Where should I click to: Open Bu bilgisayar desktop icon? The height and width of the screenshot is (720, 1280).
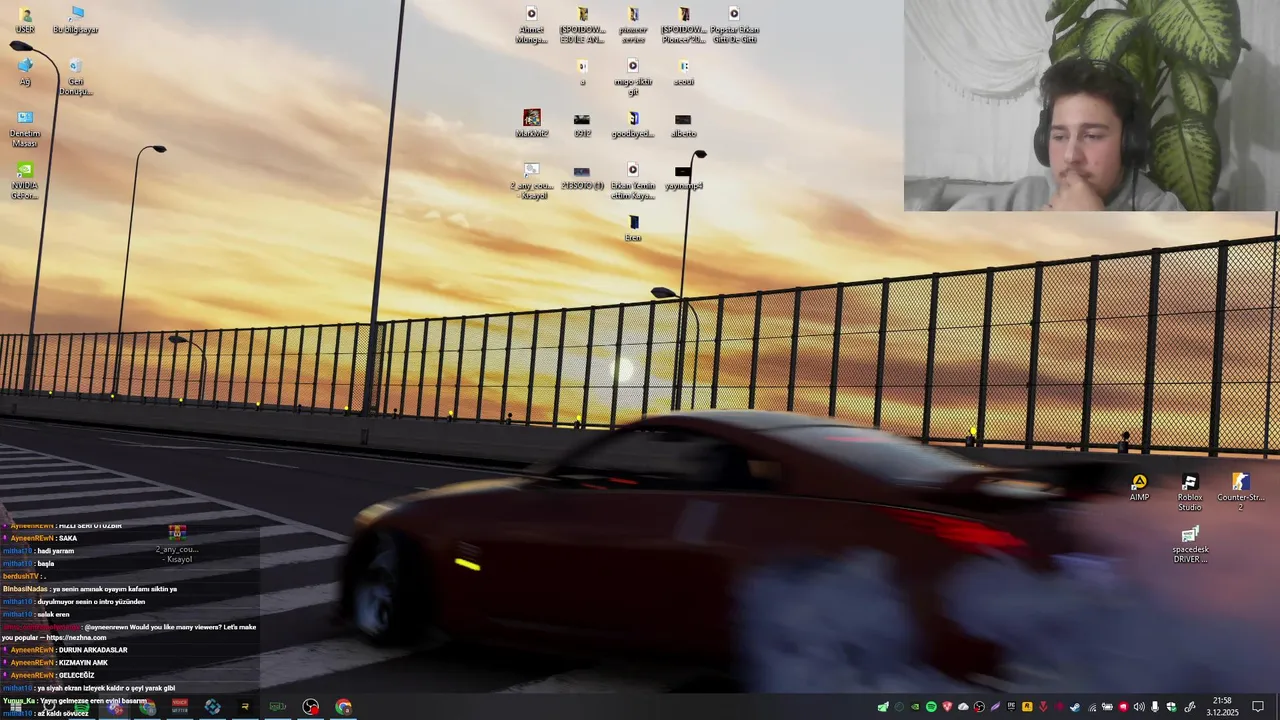[x=76, y=20]
